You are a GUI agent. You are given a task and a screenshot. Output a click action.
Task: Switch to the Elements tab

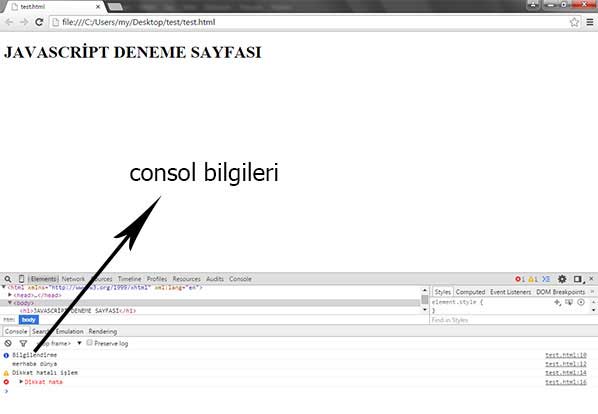click(43, 279)
